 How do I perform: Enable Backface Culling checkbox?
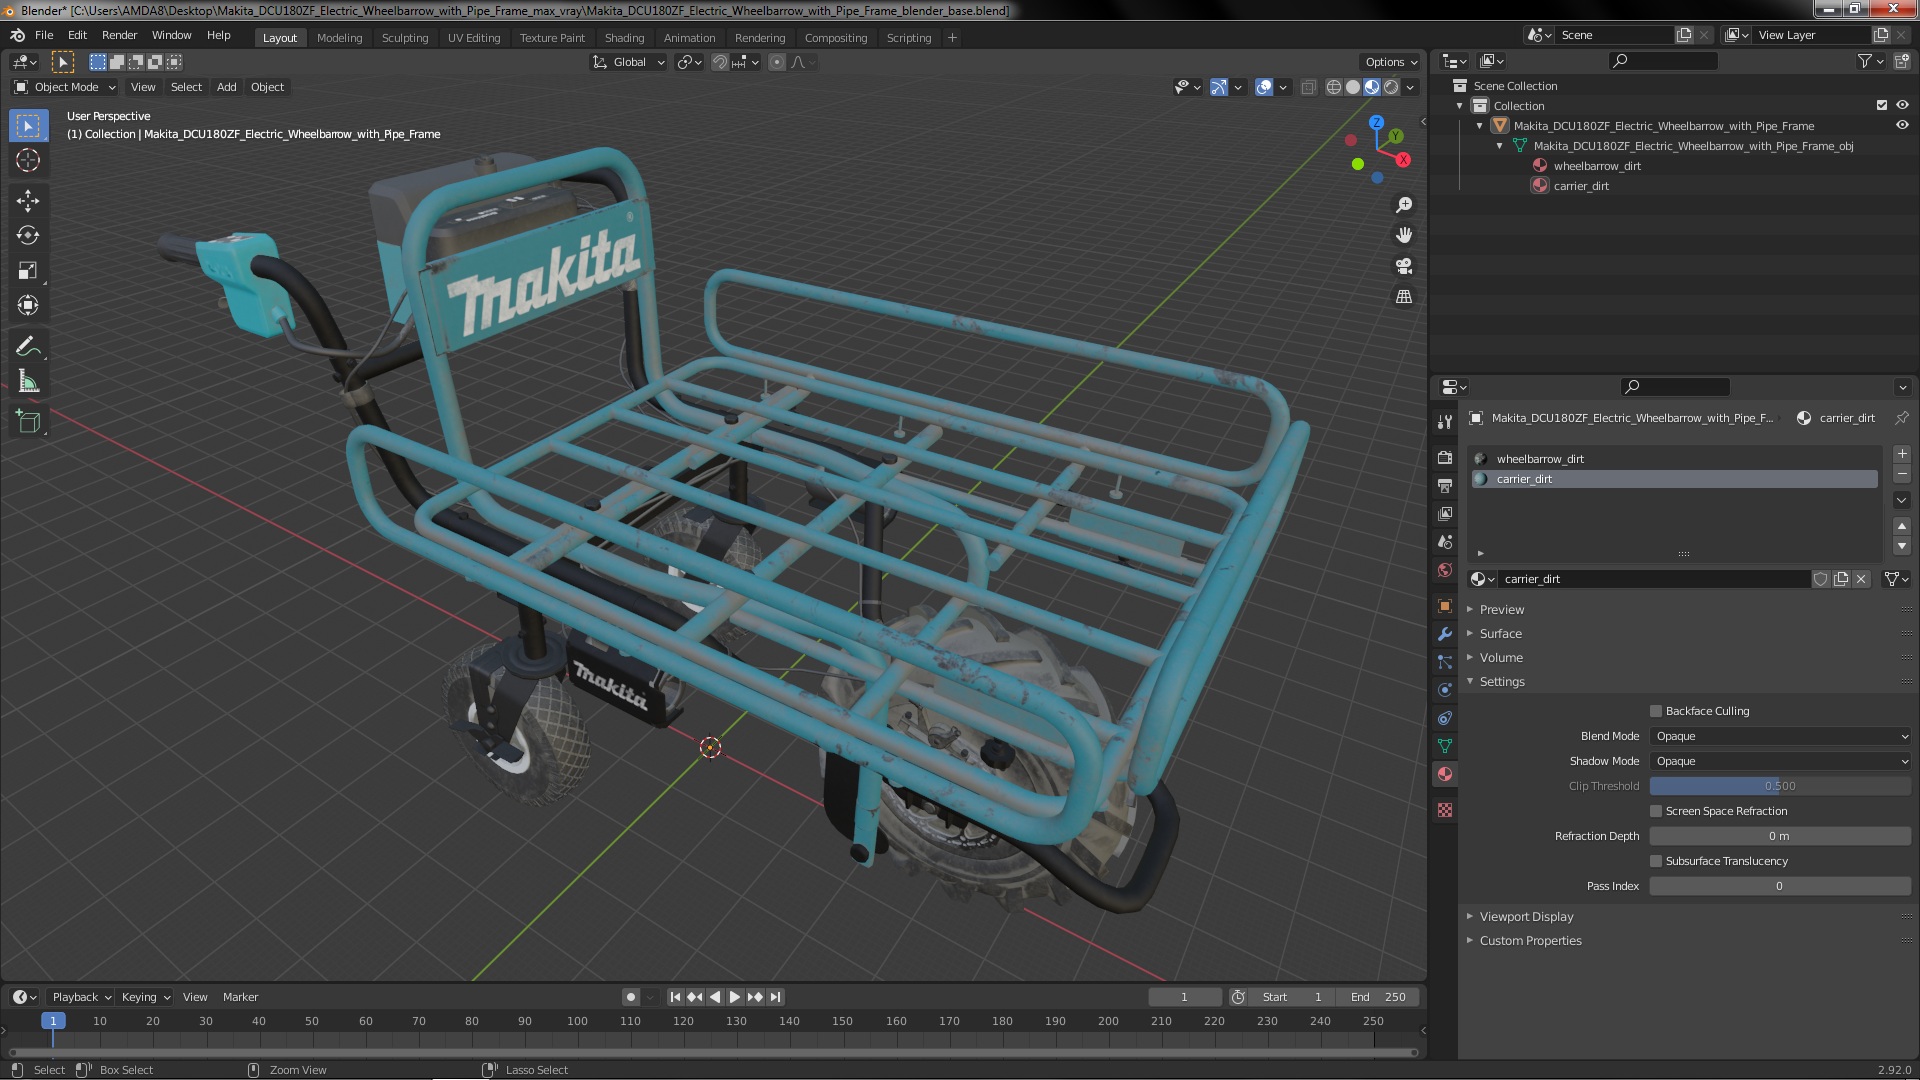pyautogui.click(x=1656, y=711)
